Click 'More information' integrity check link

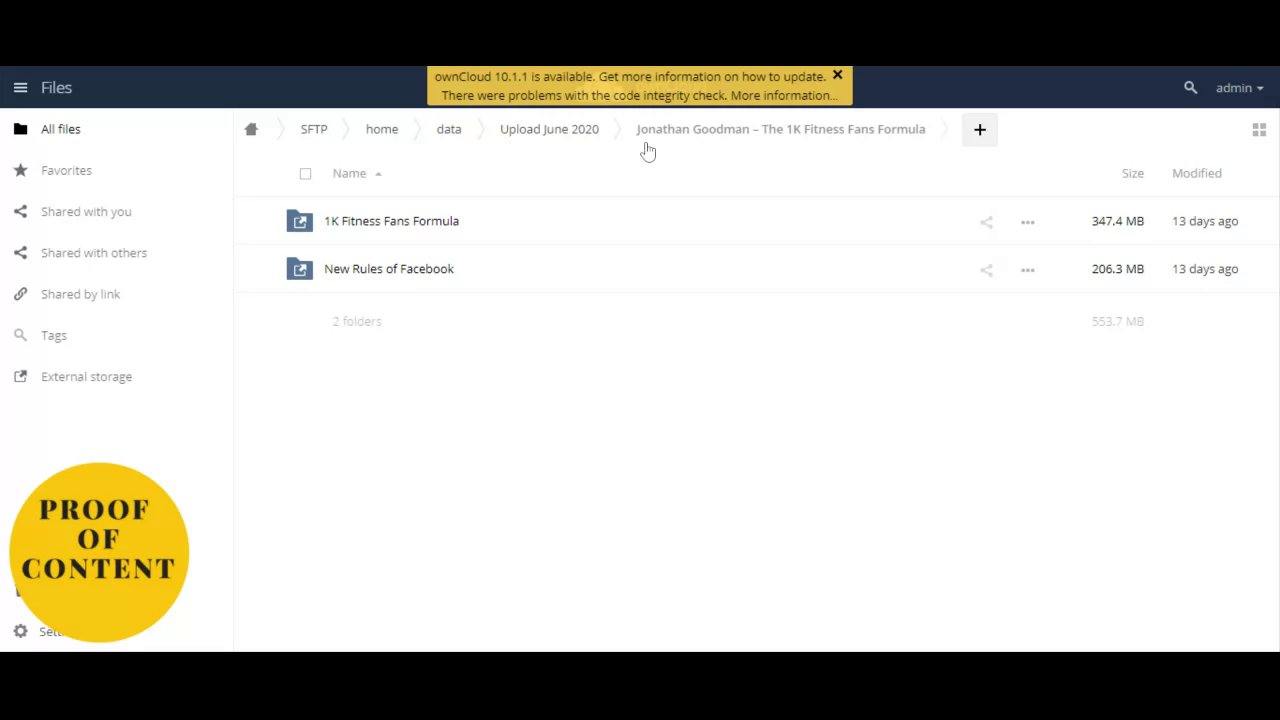point(784,95)
